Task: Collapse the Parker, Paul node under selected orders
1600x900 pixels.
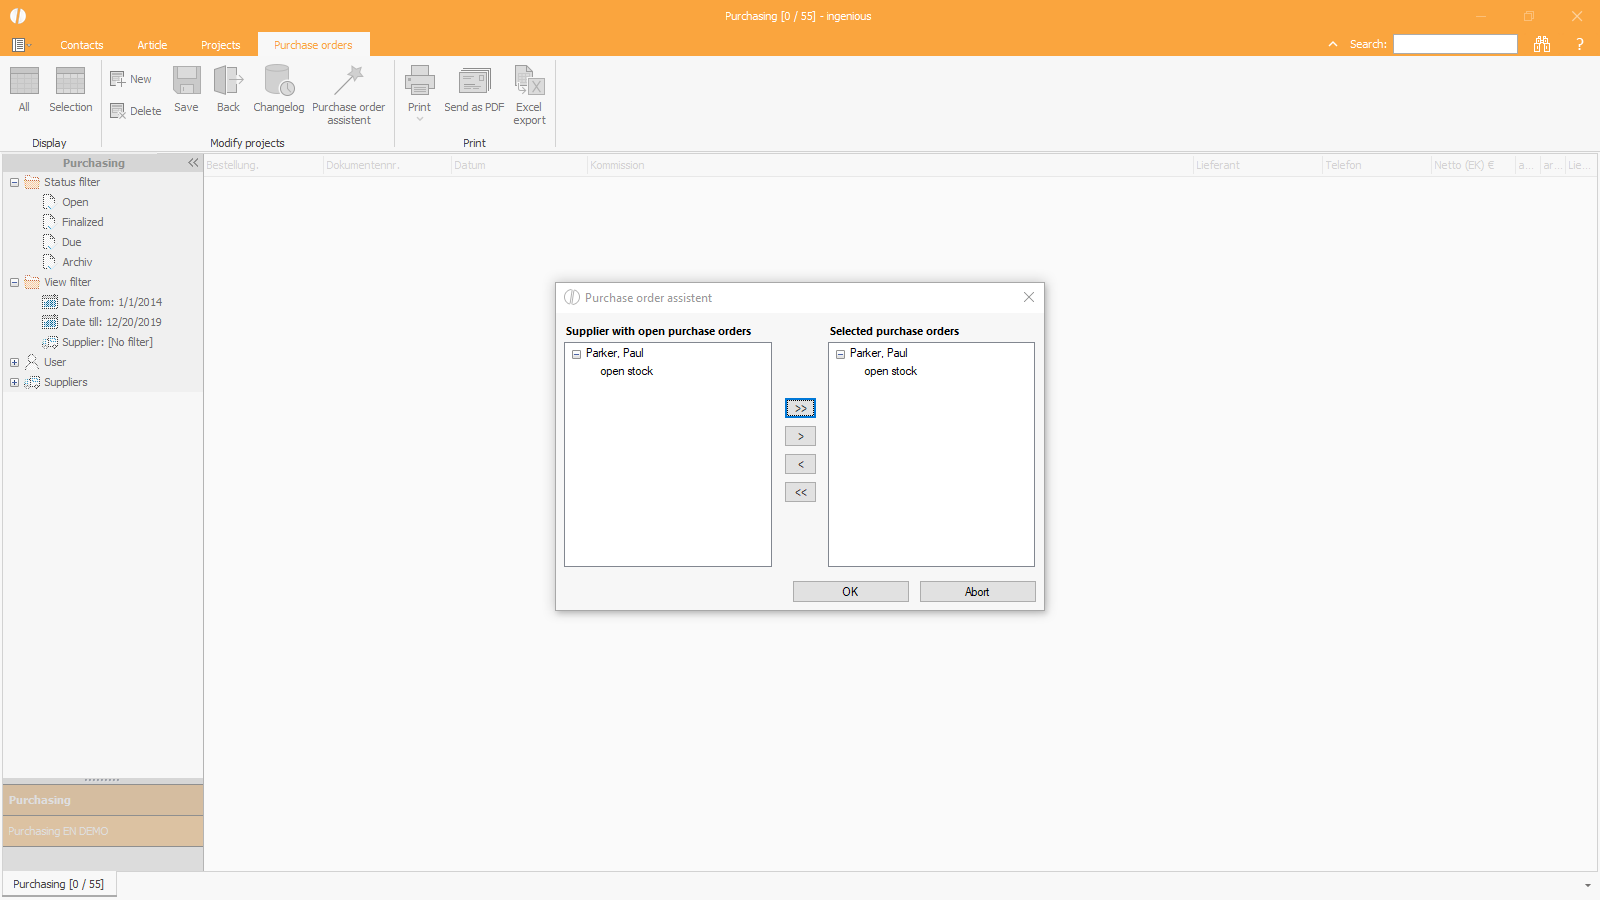Action: (x=840, y=353)
